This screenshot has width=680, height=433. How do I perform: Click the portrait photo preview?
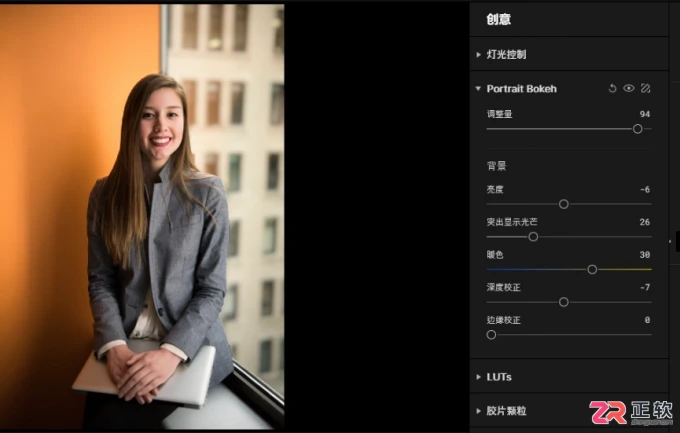pos(142,216)
